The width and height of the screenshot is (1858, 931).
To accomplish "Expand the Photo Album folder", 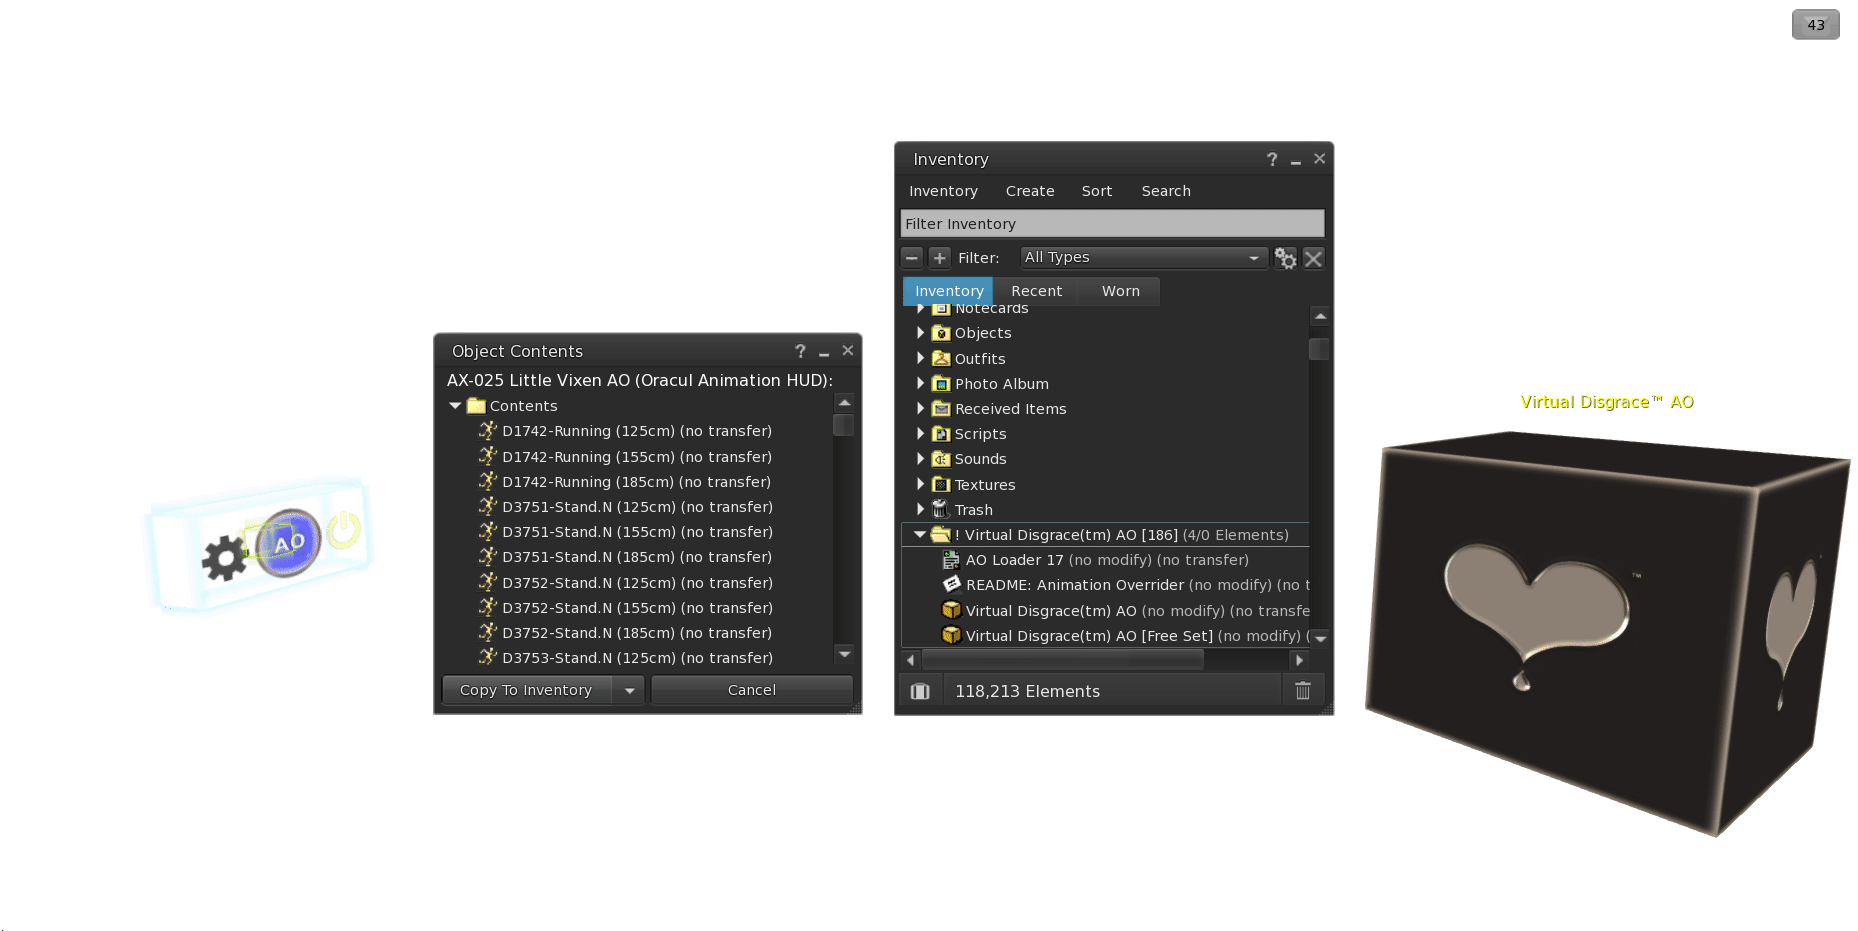I will (920, 383).
